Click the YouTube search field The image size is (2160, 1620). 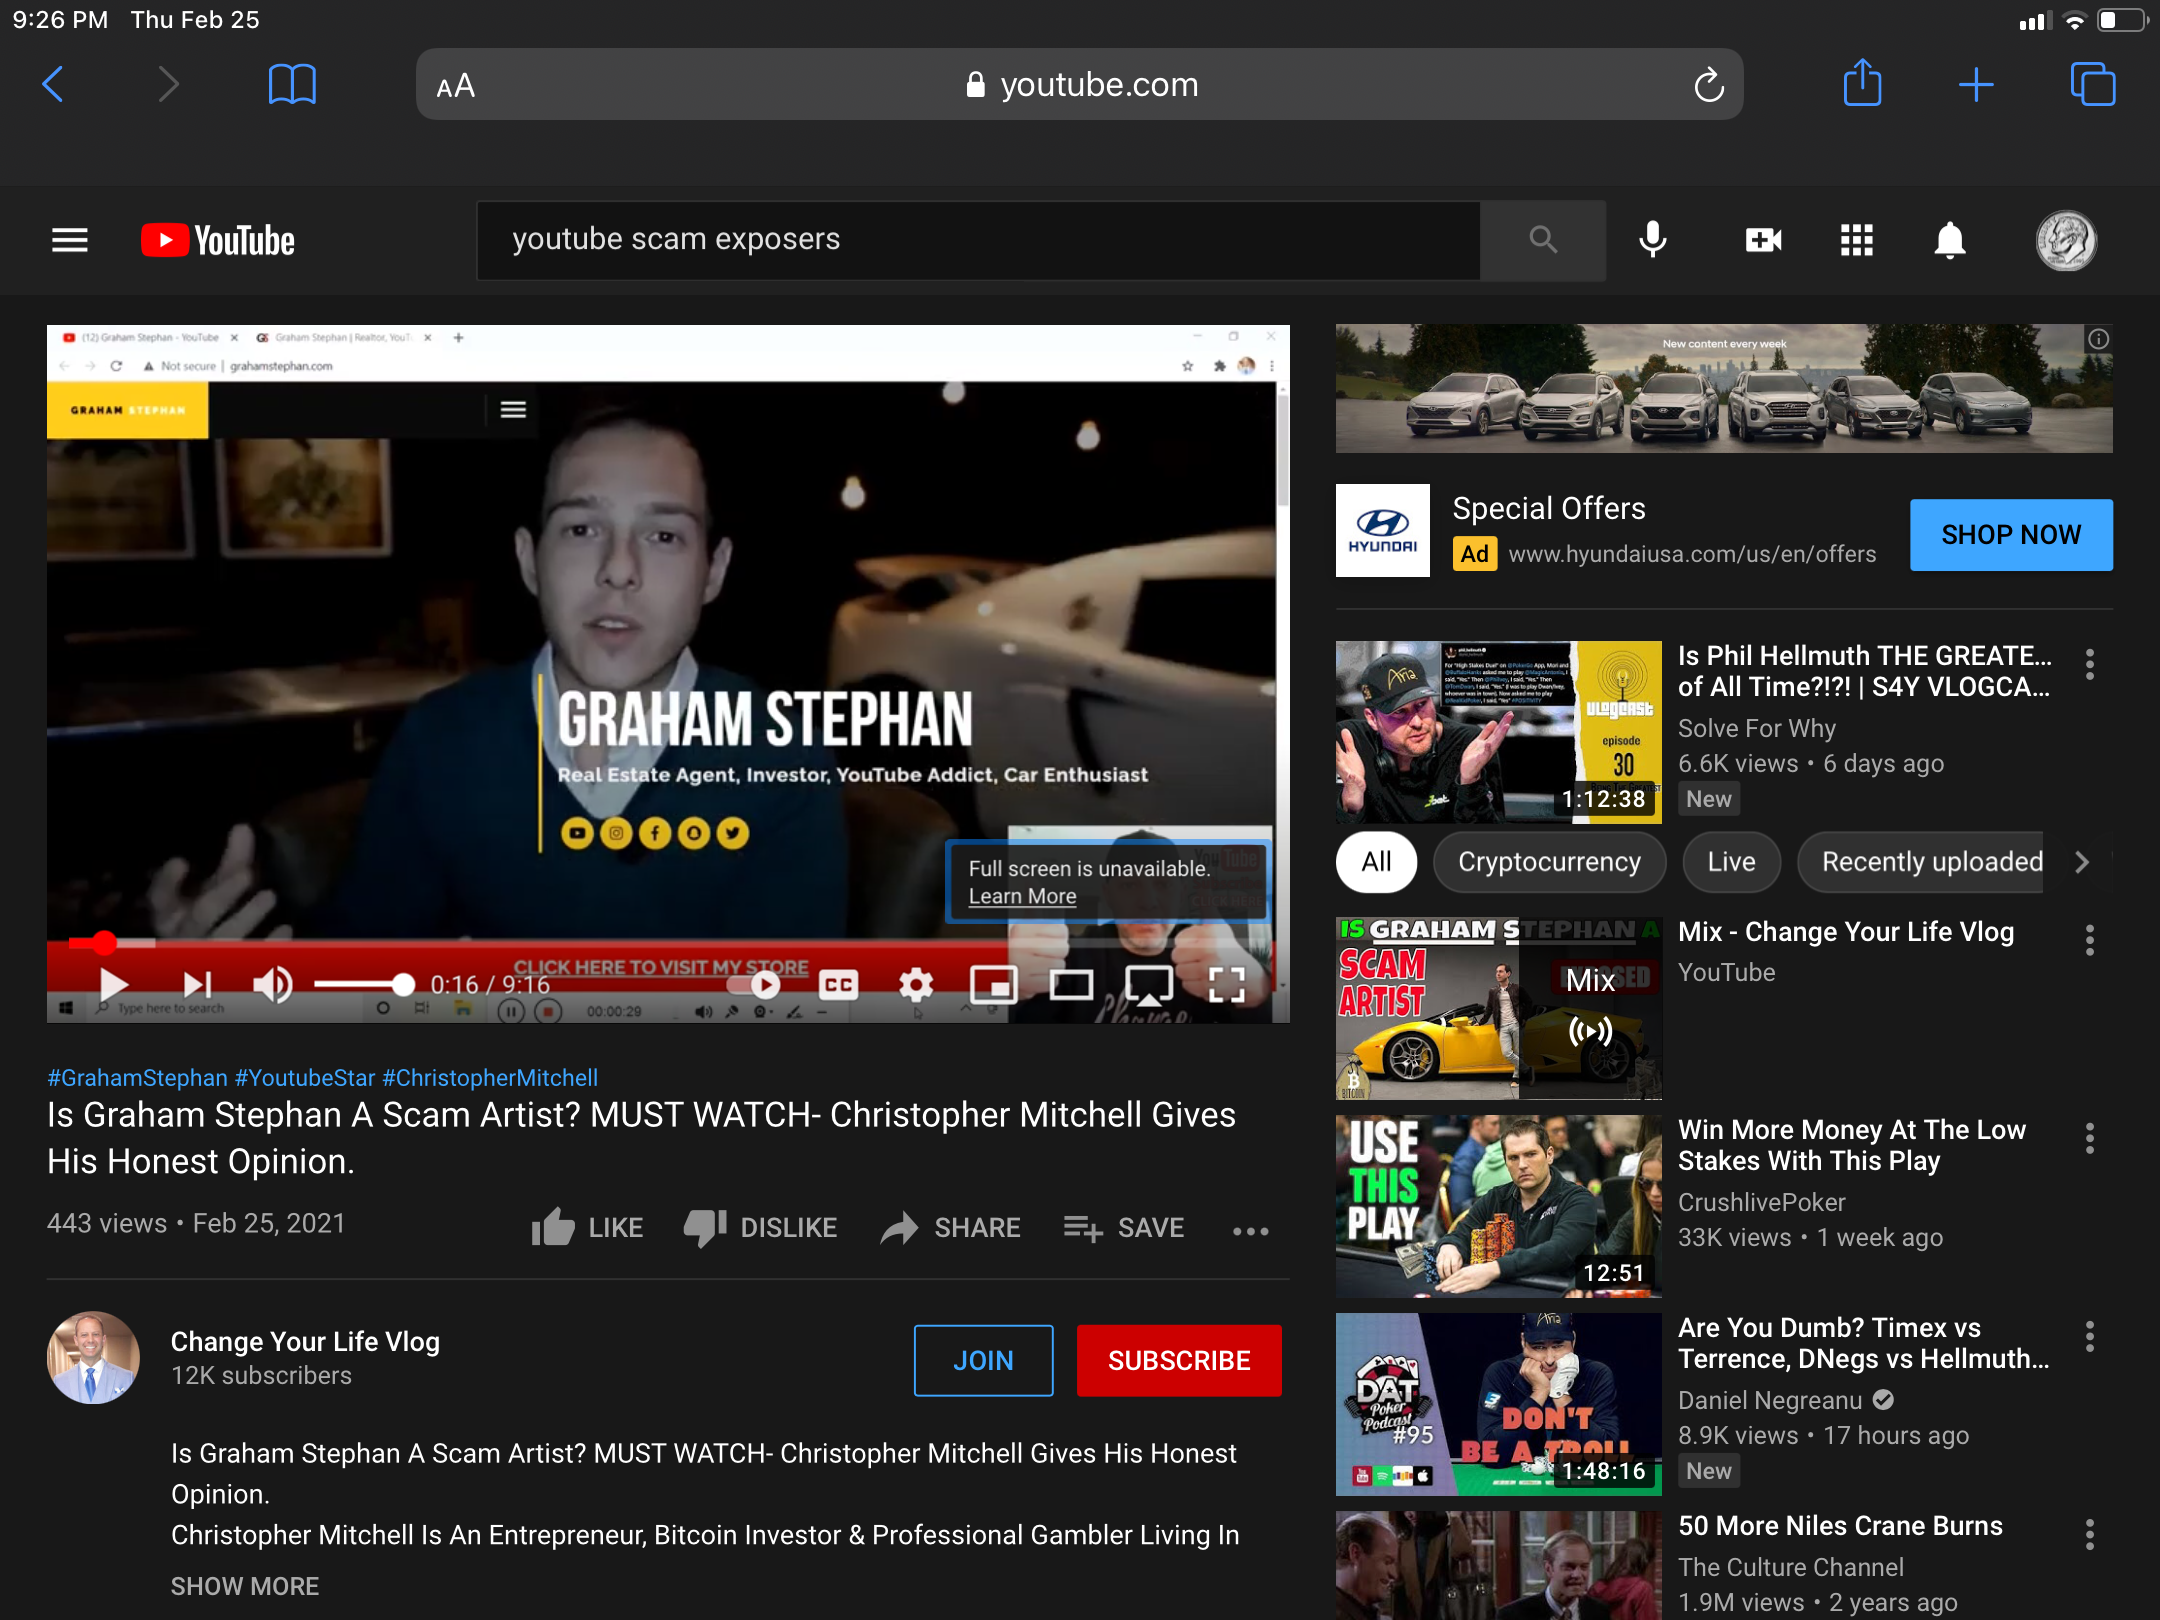(978, 240)
